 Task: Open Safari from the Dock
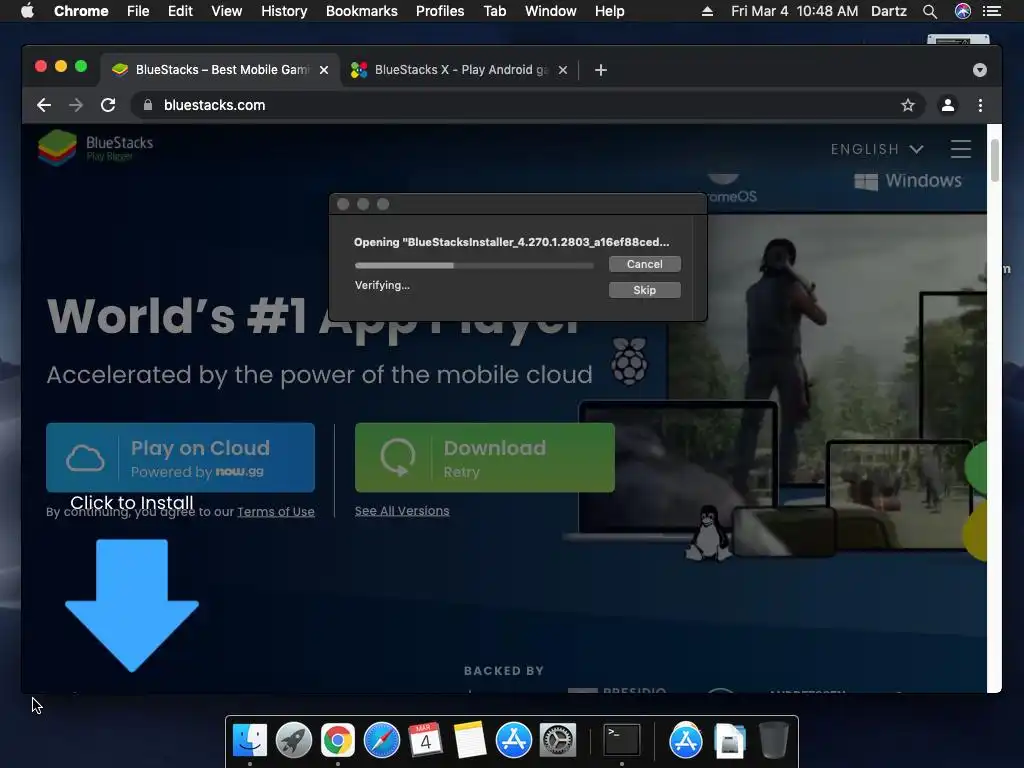click(381, 741)
